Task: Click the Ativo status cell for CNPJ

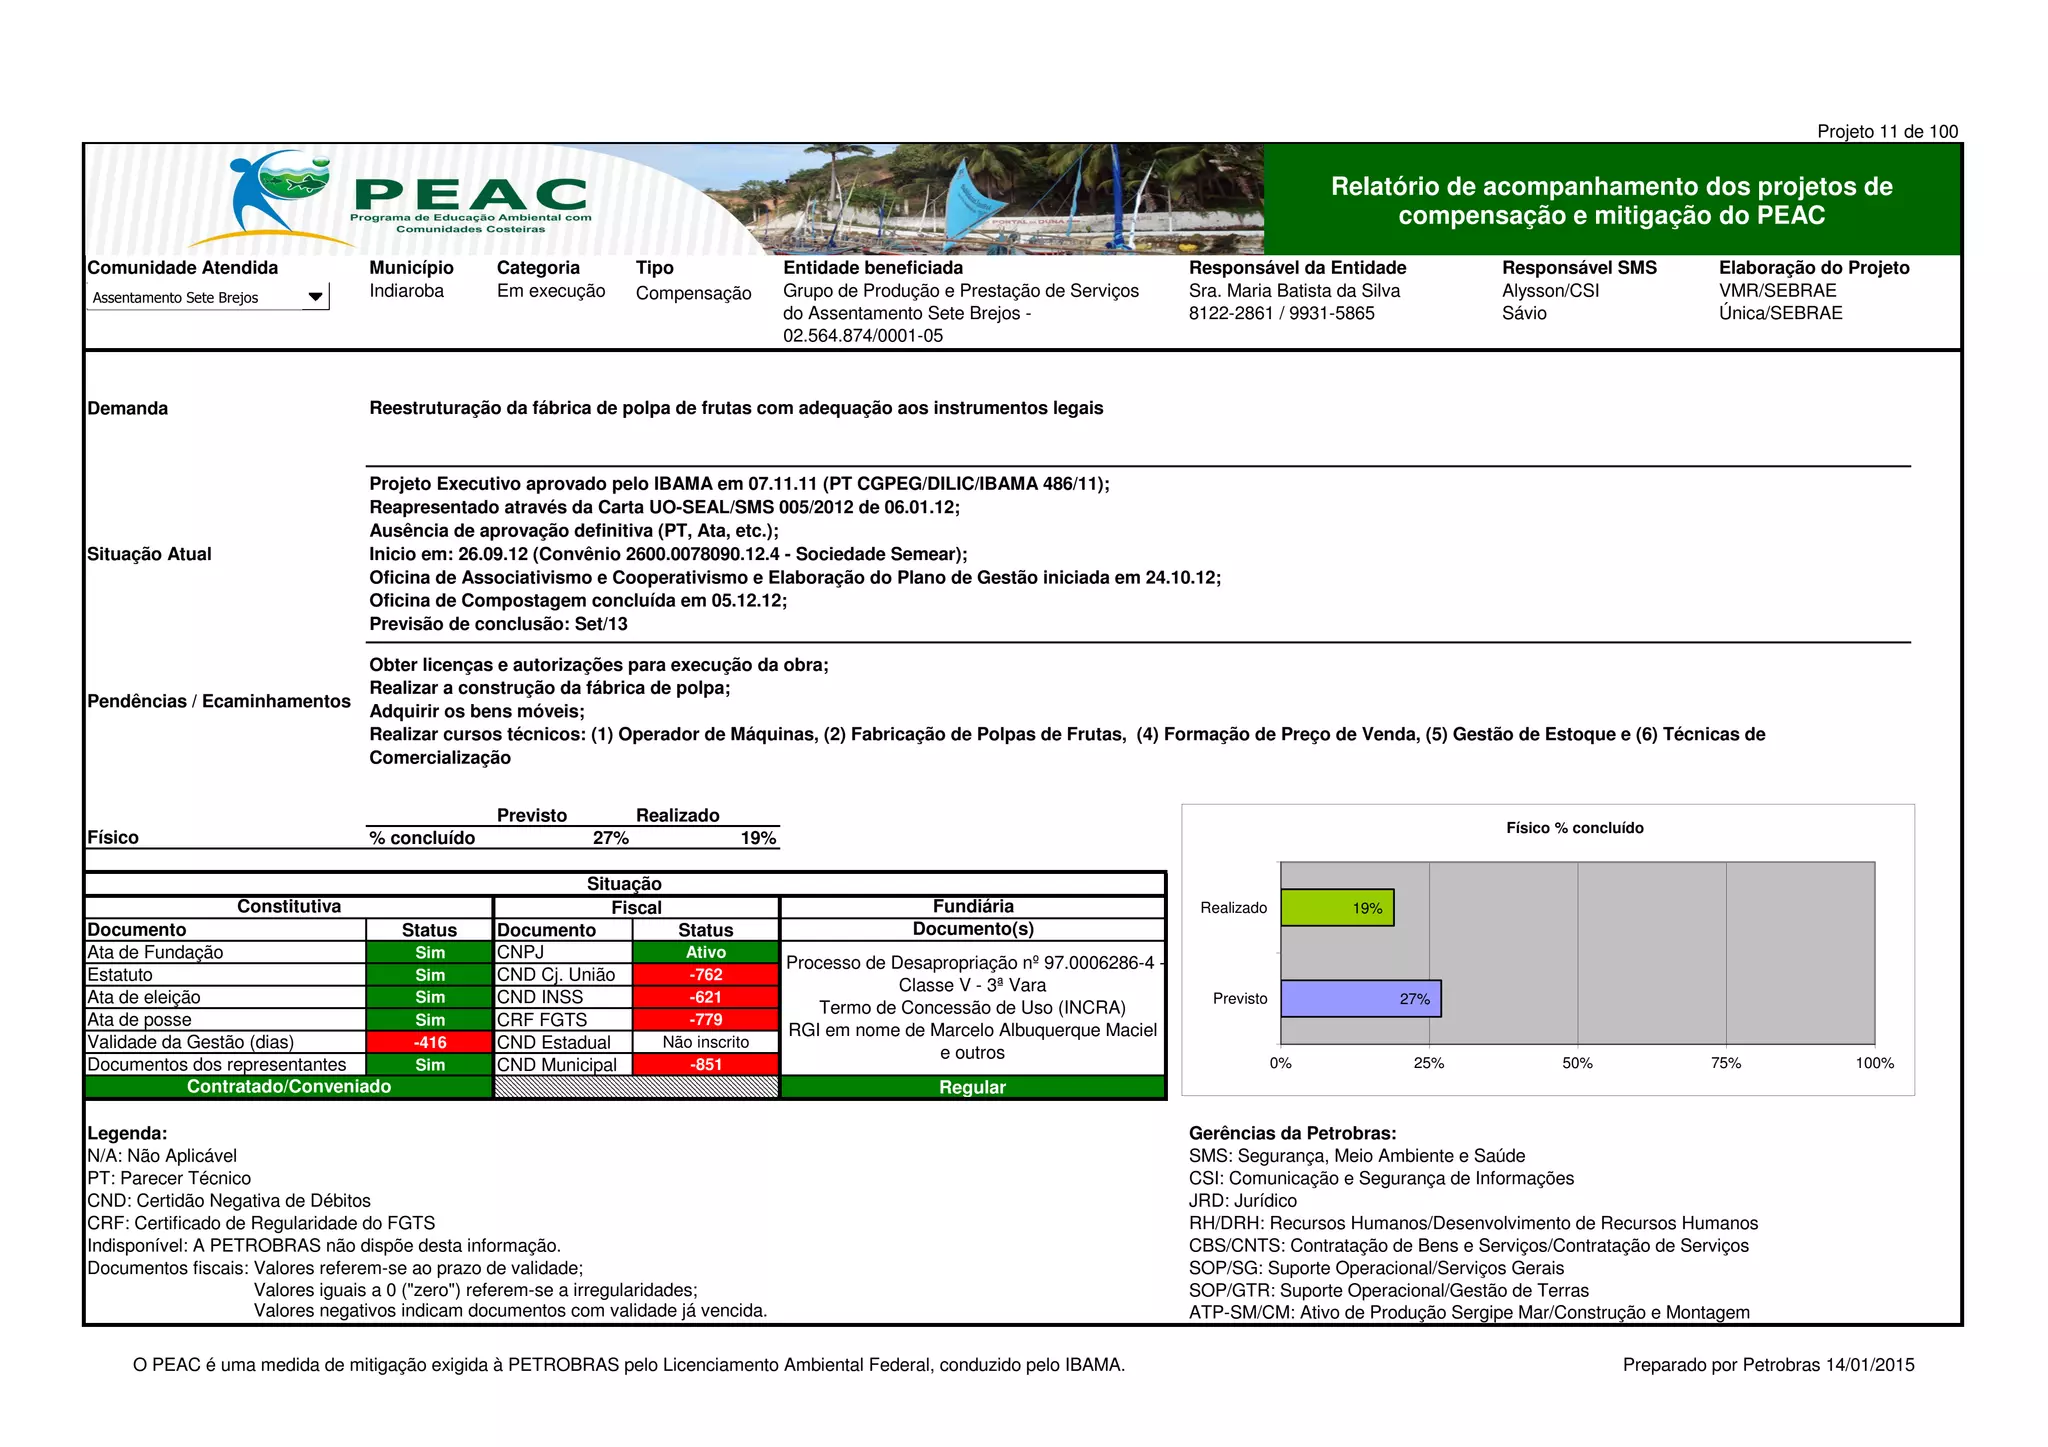Action: coord(705,952)
